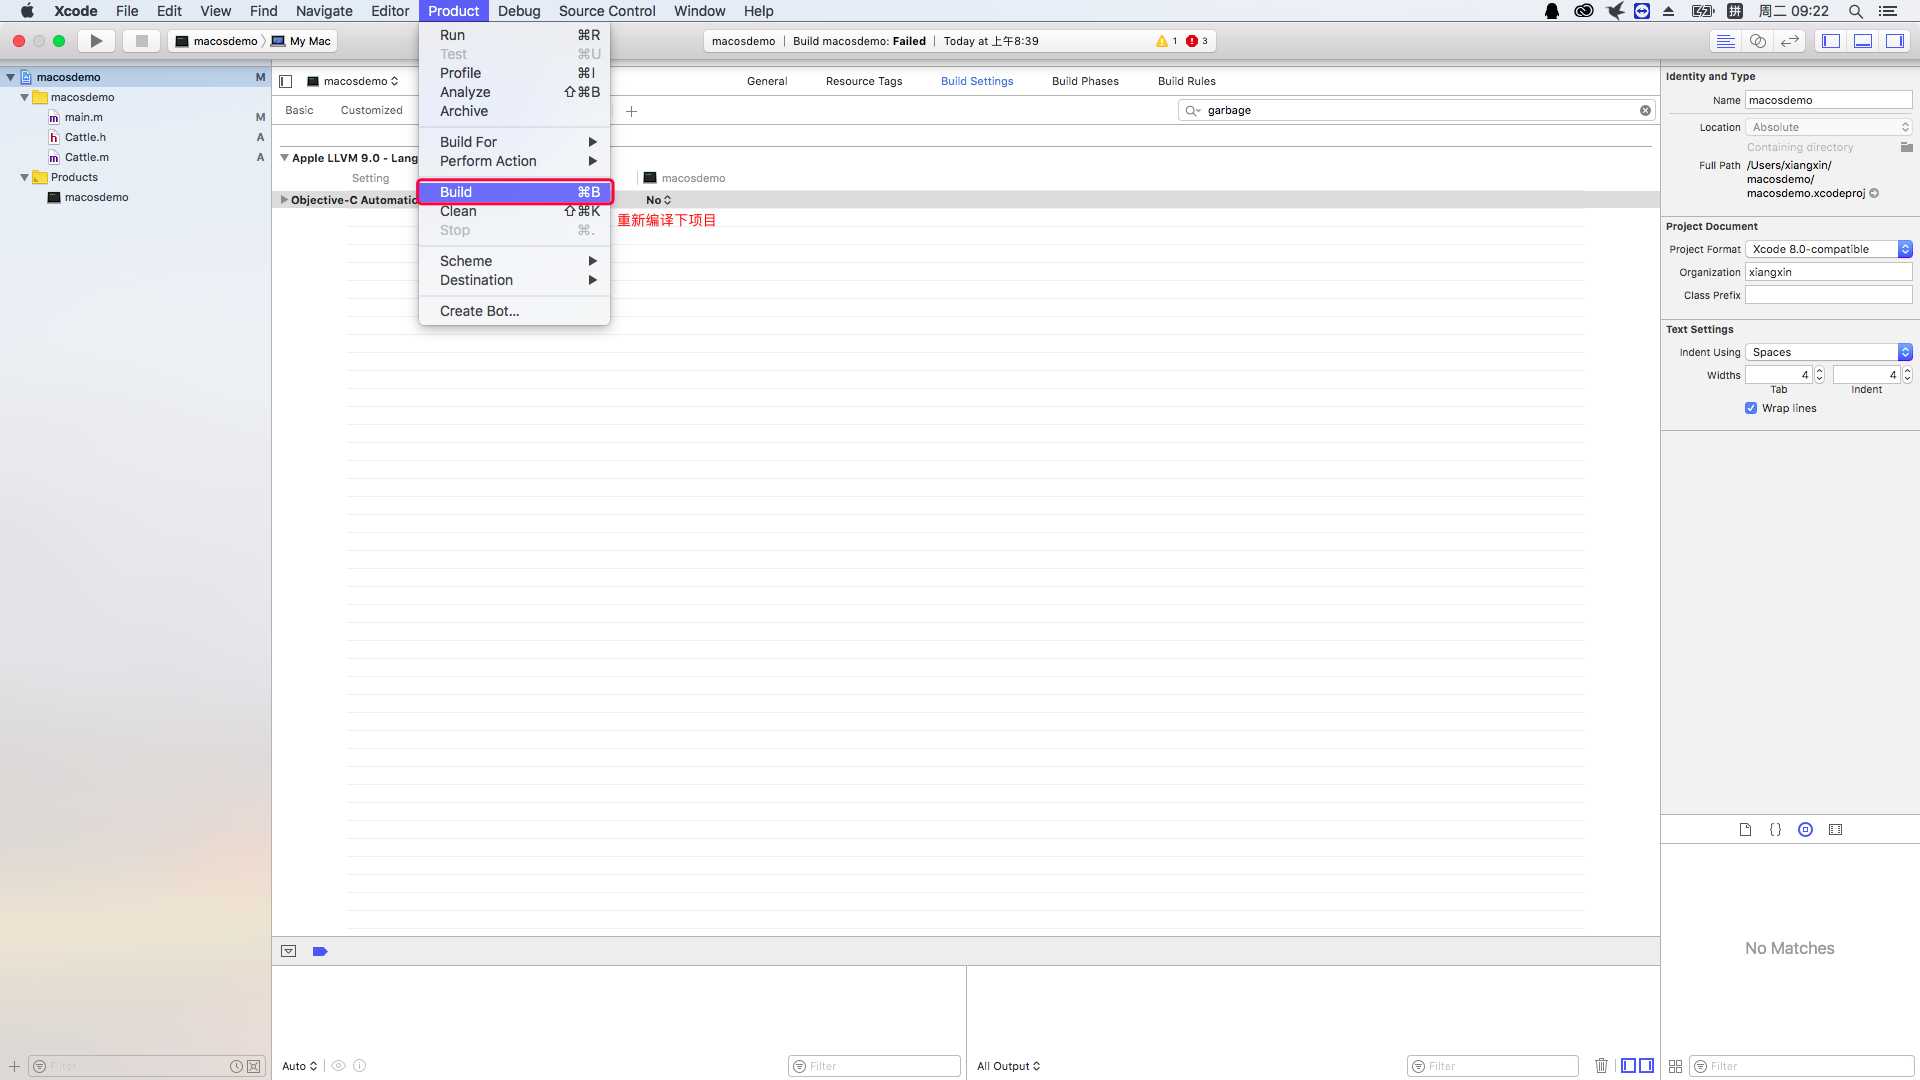1920x1080 pixels.
Task: Show variables view pane
Action: (x=1628, y=1065)
